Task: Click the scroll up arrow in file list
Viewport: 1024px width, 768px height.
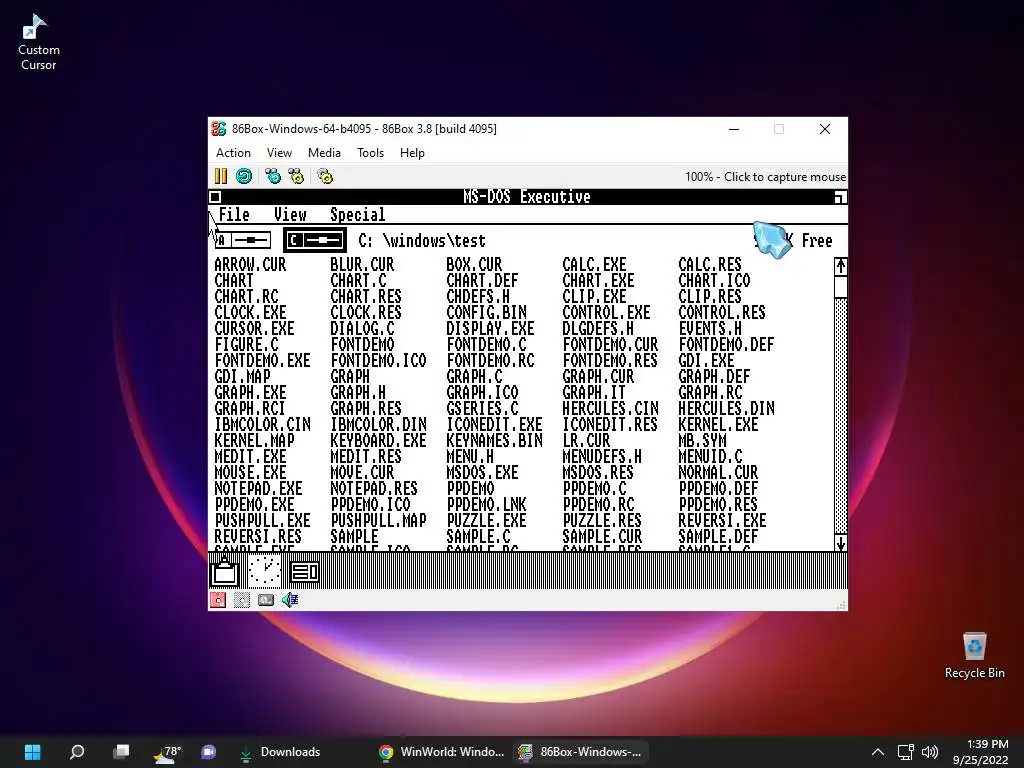Action: coord(840,266)
